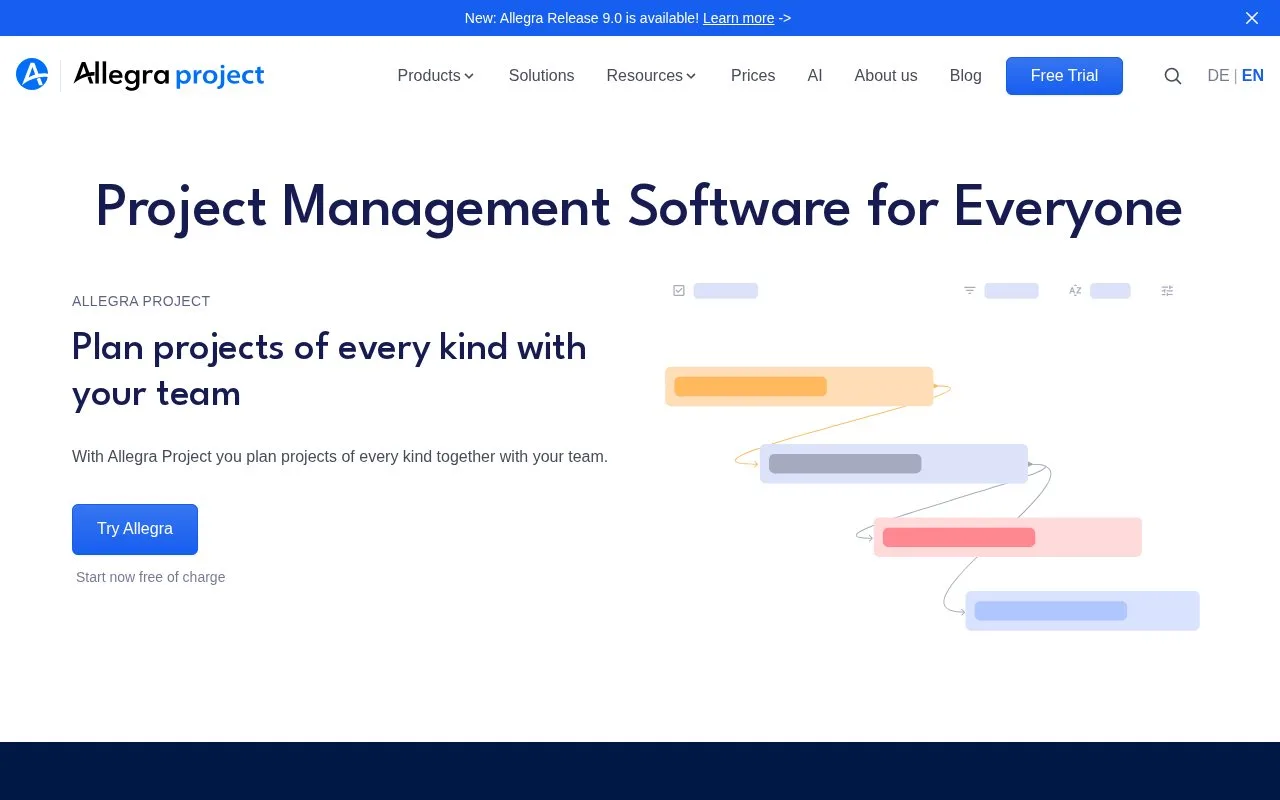
Task: Click the blue Gantt task bar
Action: coord(1082,611)
